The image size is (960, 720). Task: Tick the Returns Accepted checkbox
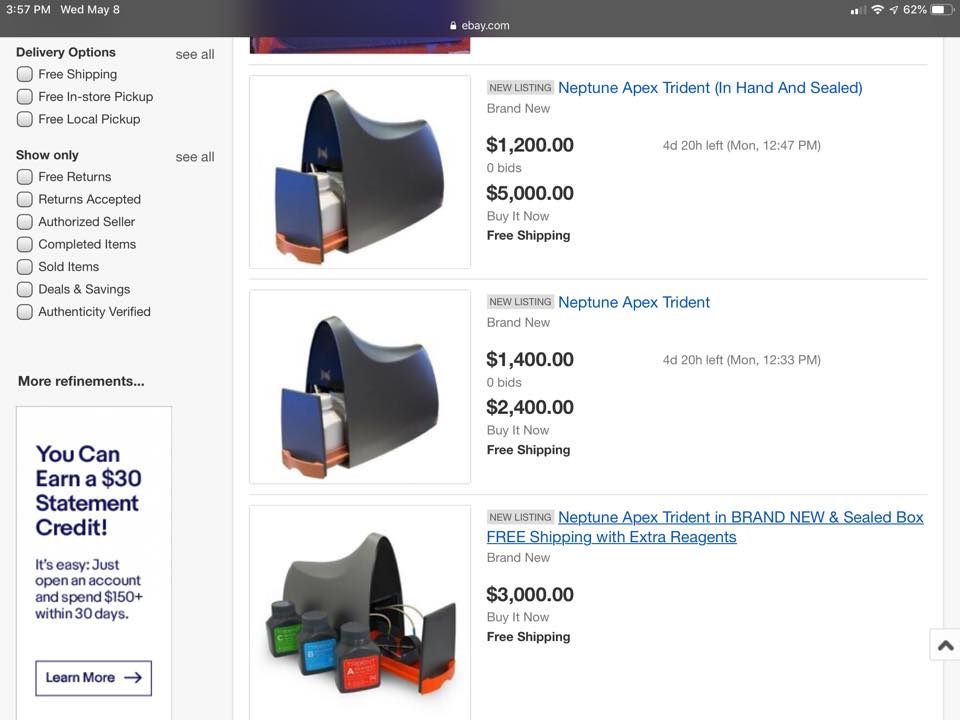(x=24, y=200)
